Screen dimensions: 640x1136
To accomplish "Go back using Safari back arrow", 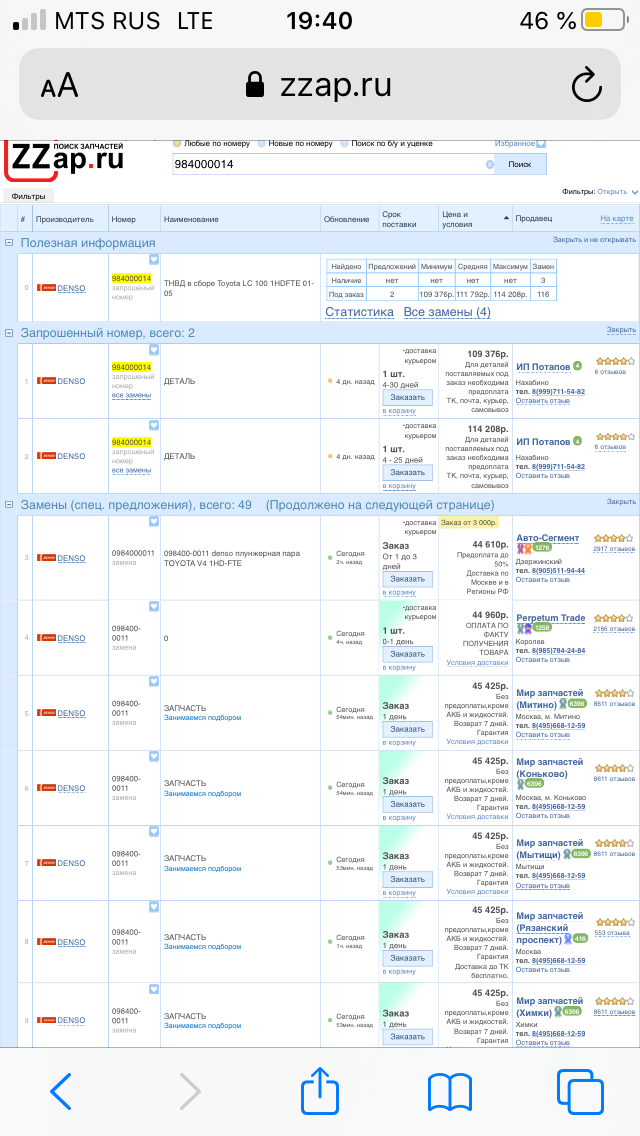I will pyautogui.click(x=61, y=1090).
